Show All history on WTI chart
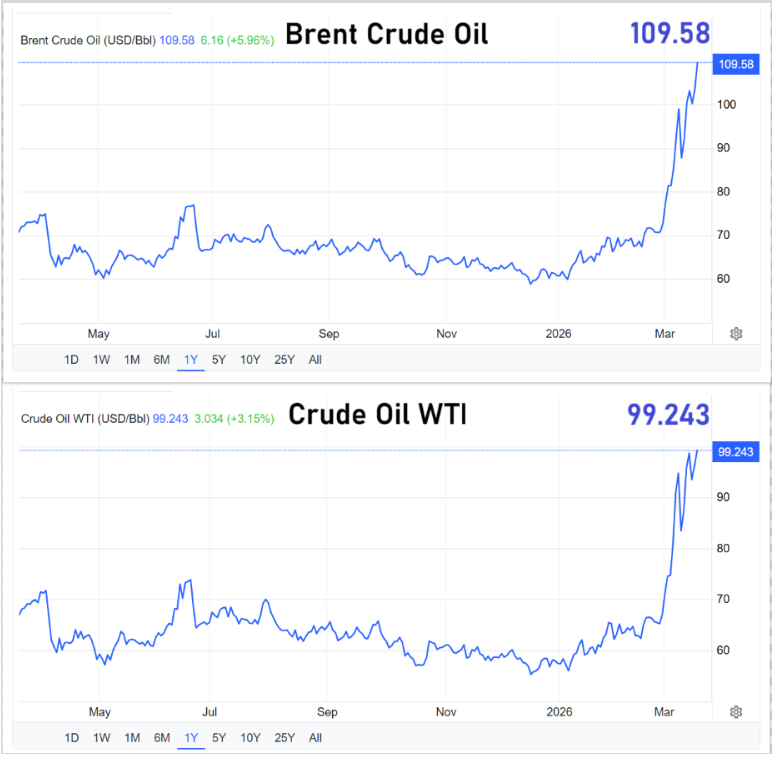The image size is (772, 760). 315,738
